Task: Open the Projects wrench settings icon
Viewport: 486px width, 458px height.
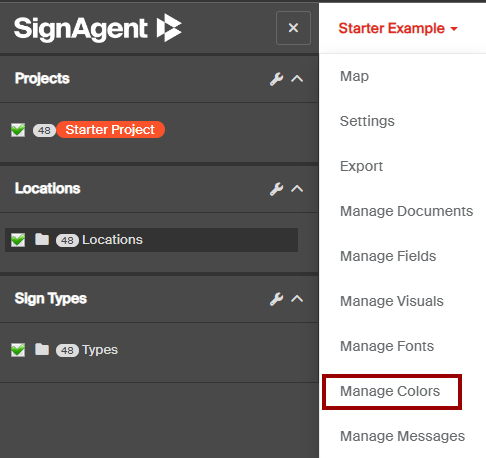Action: 276,79
